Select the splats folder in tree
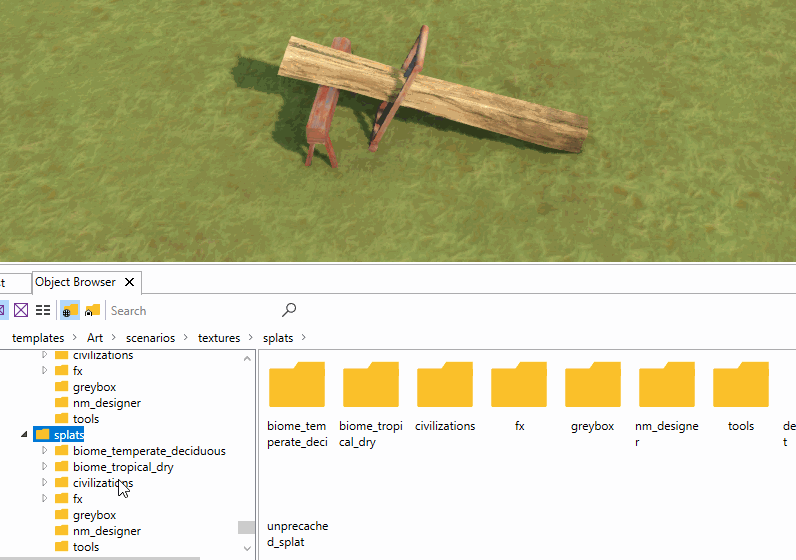The image size is (796, 560). point(59,435)
